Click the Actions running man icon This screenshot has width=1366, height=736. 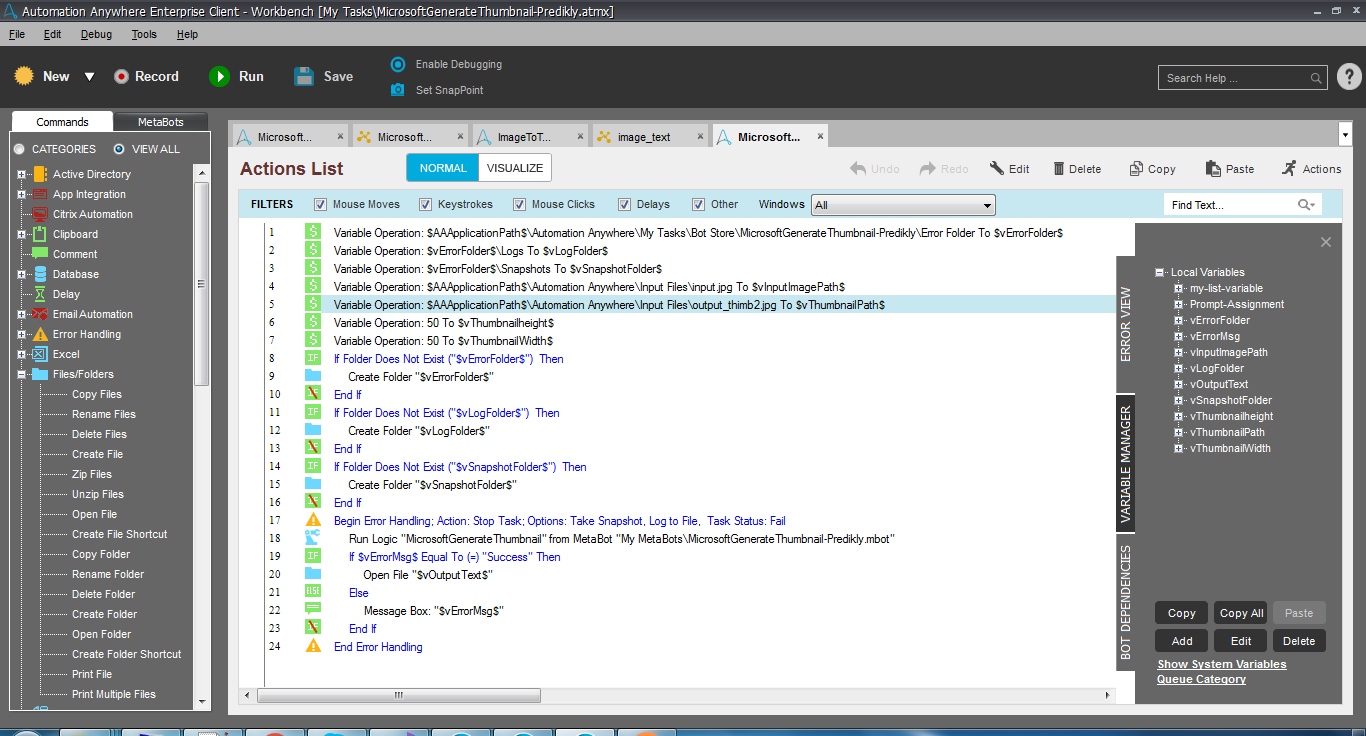point(1289,168)
